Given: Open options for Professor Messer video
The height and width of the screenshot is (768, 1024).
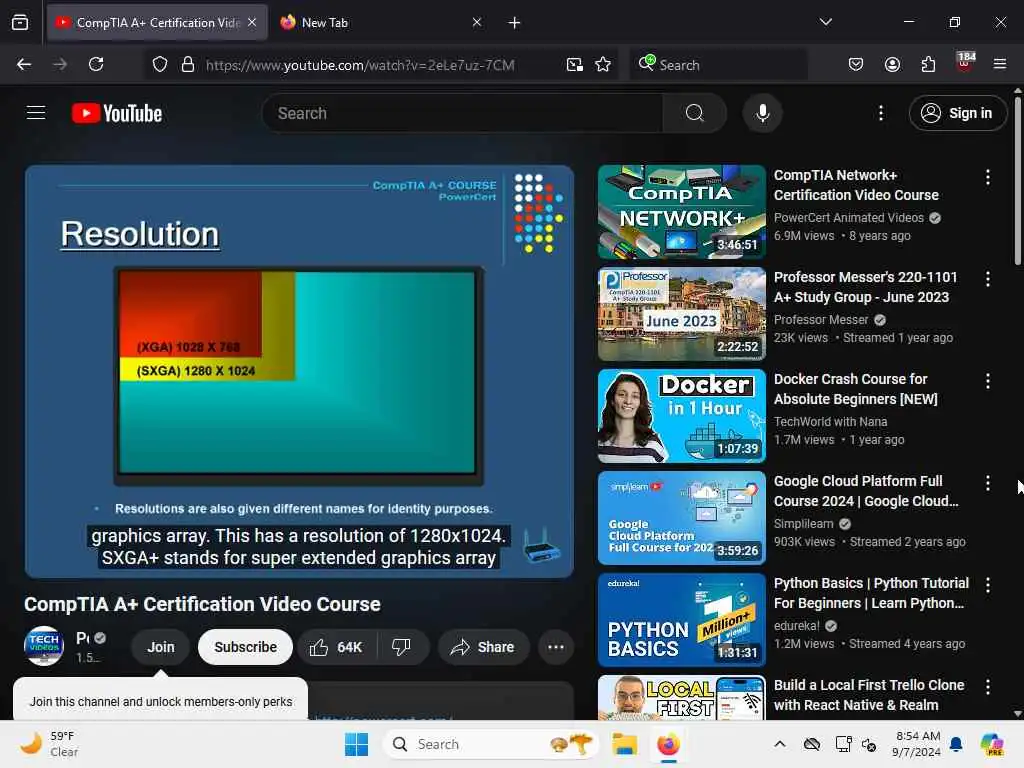Looking at the screenshot, I should tap(987, 279).
